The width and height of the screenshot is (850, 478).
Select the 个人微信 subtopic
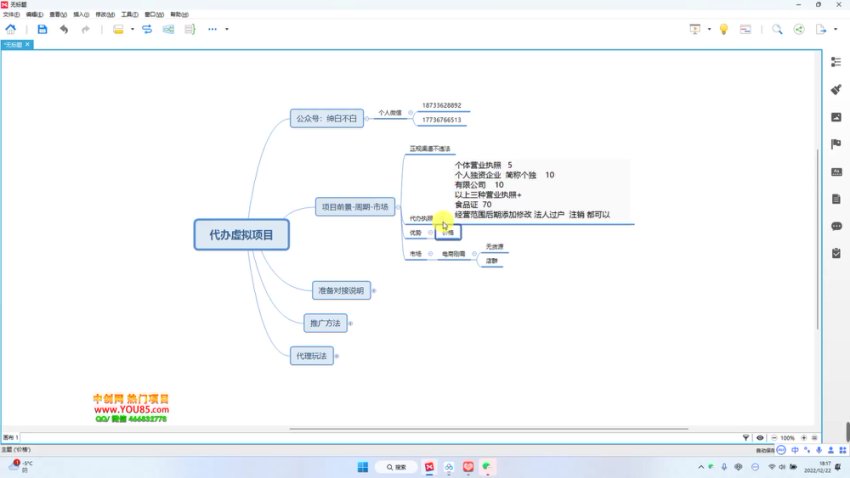pyautogui.click(x=390, y=113)
